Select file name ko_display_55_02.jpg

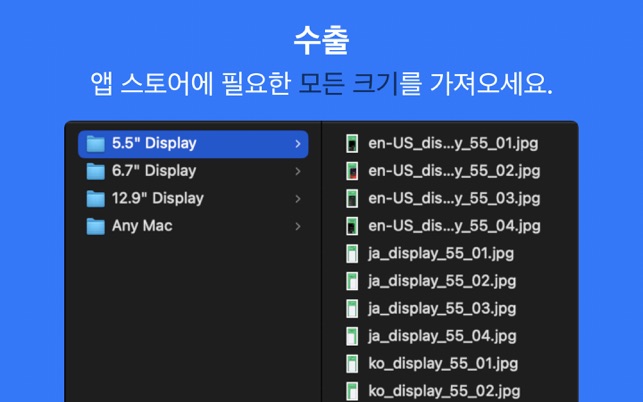click(444, 391)
